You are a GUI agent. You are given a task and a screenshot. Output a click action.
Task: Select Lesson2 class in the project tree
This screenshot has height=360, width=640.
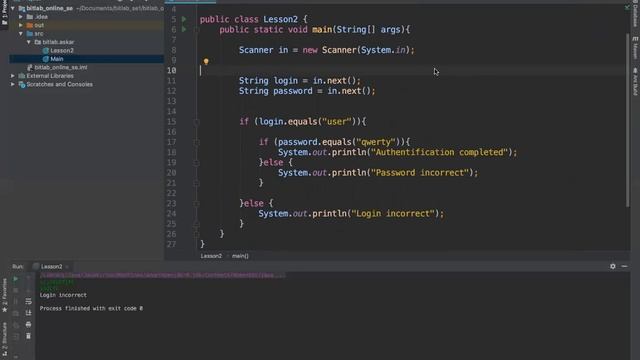coord(62,51)
